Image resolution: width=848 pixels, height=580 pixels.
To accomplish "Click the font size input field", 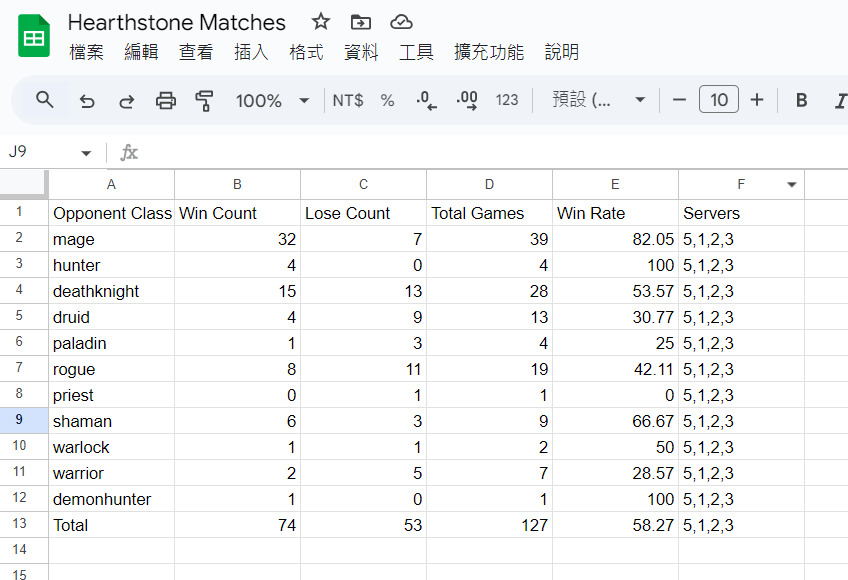I will 718,100.
